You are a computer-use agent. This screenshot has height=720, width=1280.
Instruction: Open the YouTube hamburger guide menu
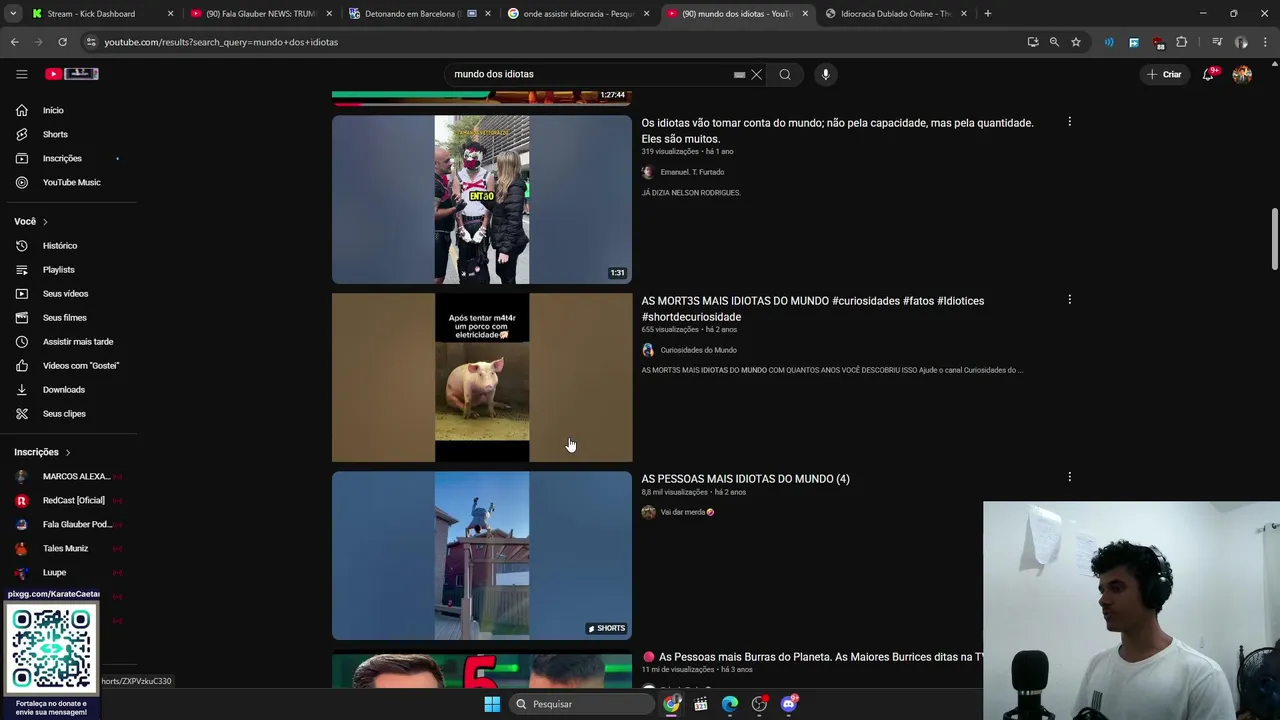click(x=21, y=74)
